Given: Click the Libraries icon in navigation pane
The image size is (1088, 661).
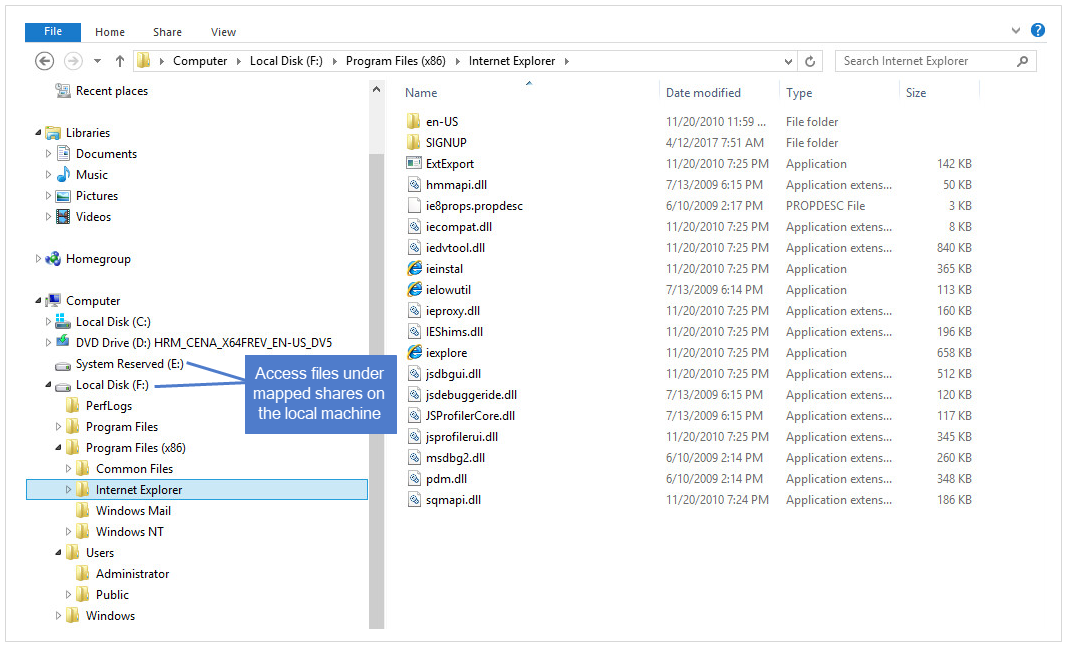Looking at the screenshot, I should pos(53,132).
